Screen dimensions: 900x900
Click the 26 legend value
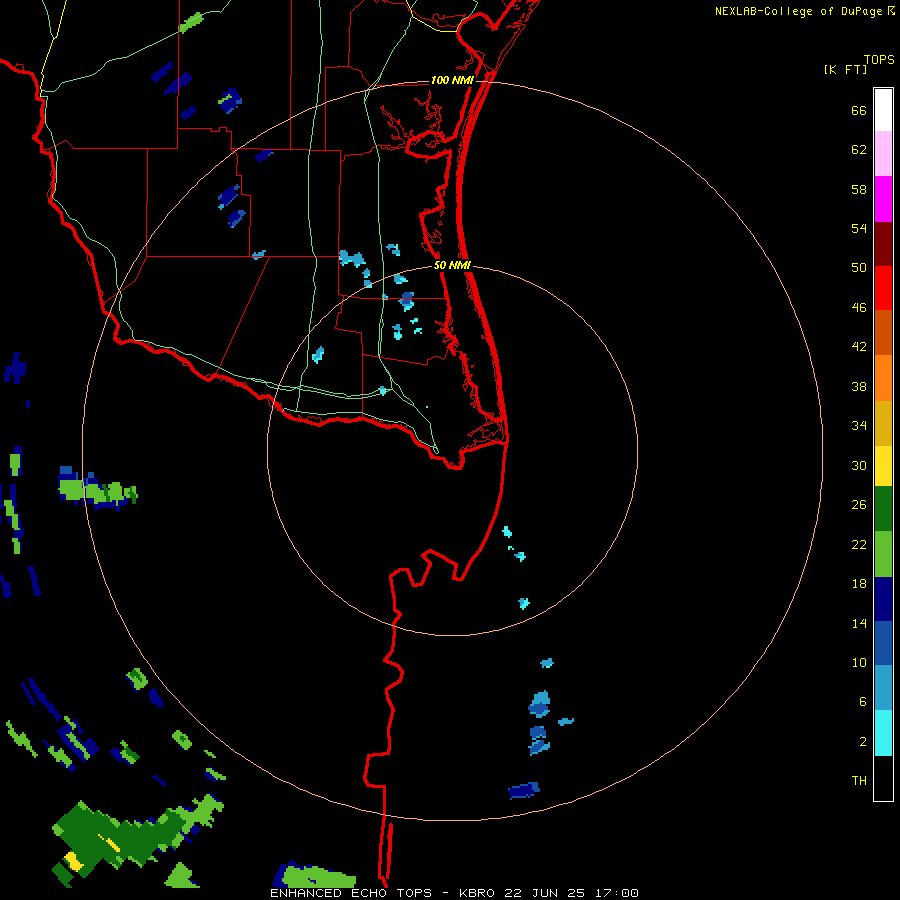(x=859, y=505)
